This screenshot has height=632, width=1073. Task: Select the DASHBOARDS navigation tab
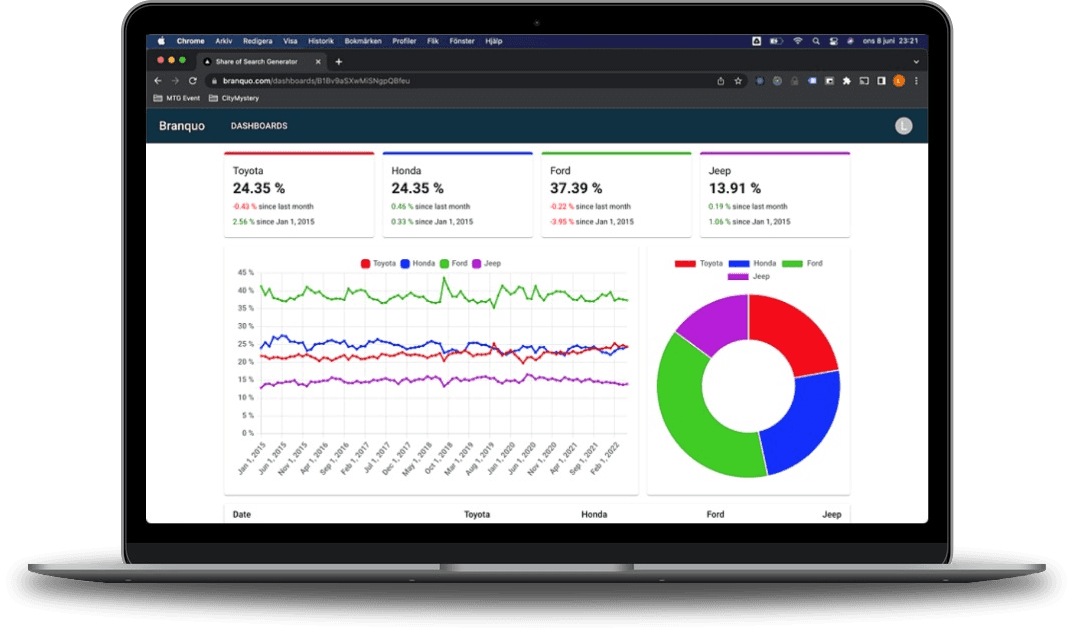pos(259,126)
